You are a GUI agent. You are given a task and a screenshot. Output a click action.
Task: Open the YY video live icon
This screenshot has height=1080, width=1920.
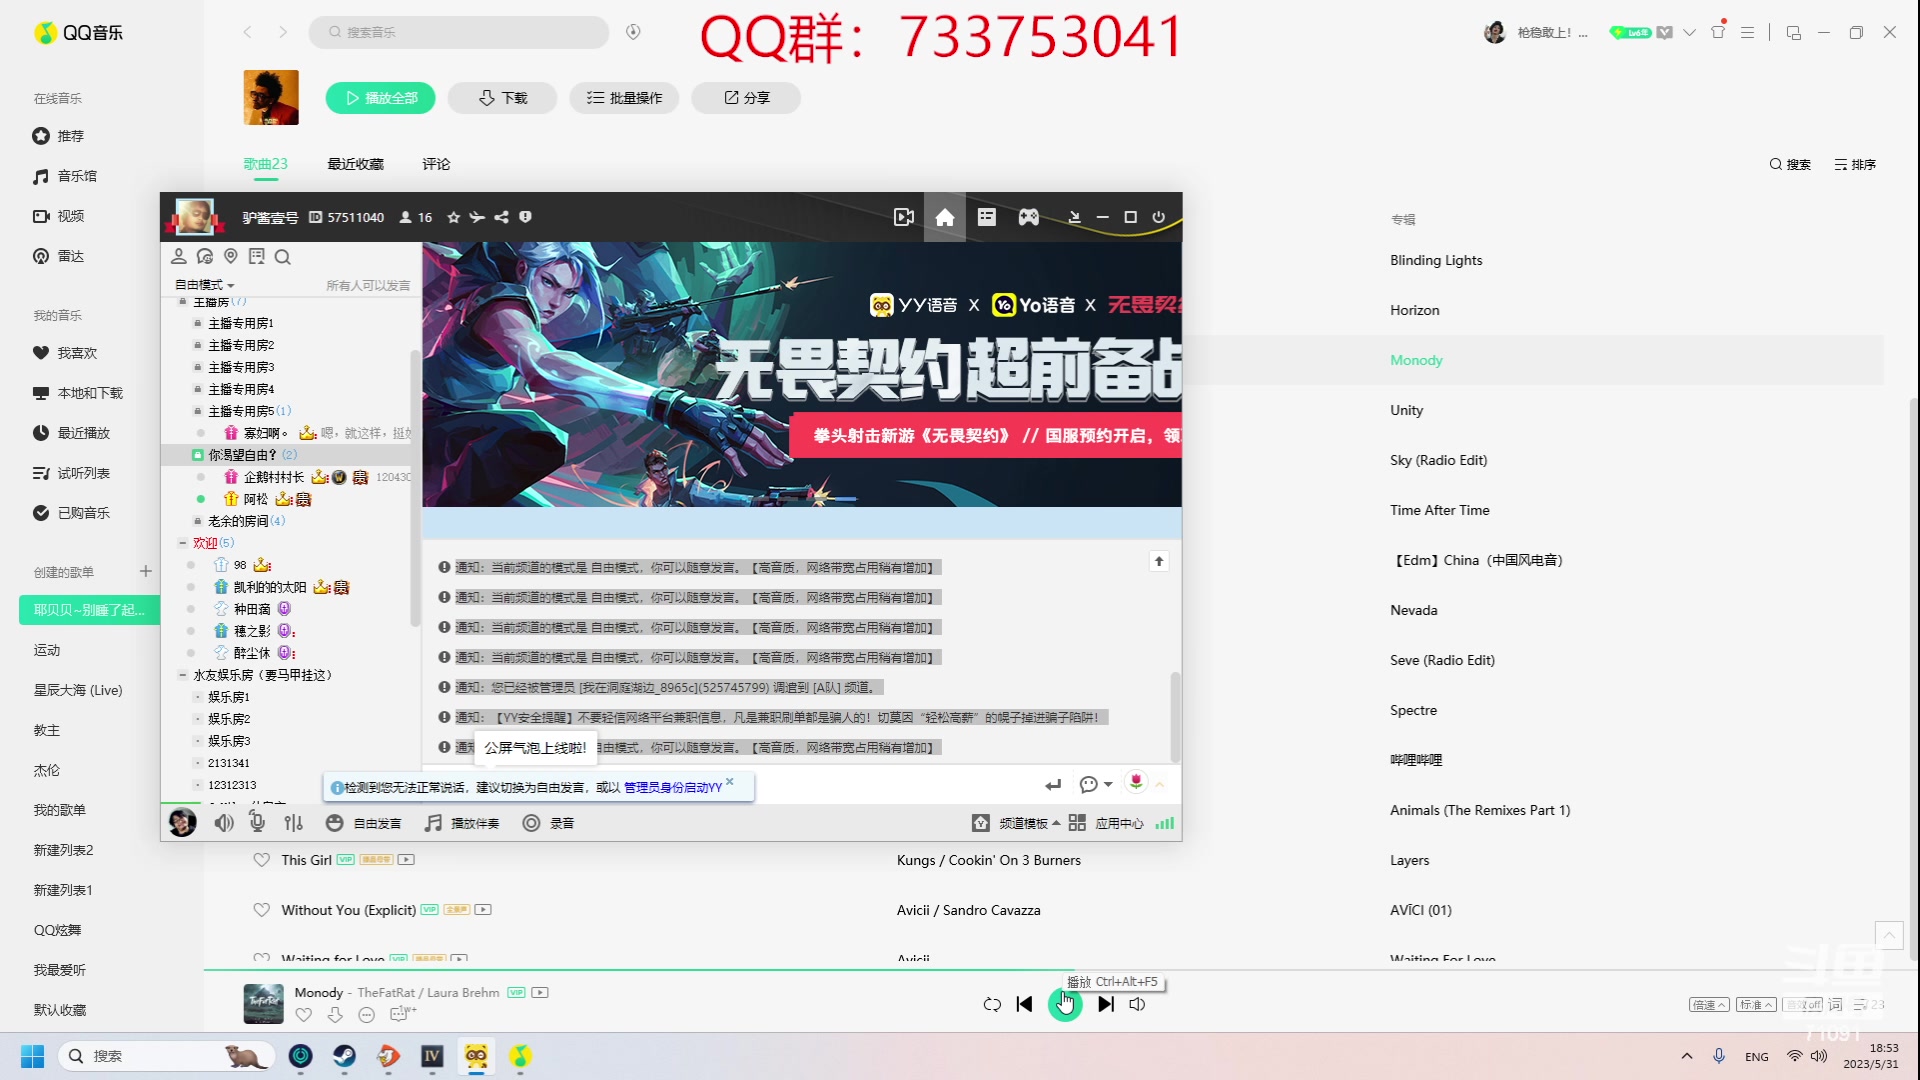(x=903, y=217)
